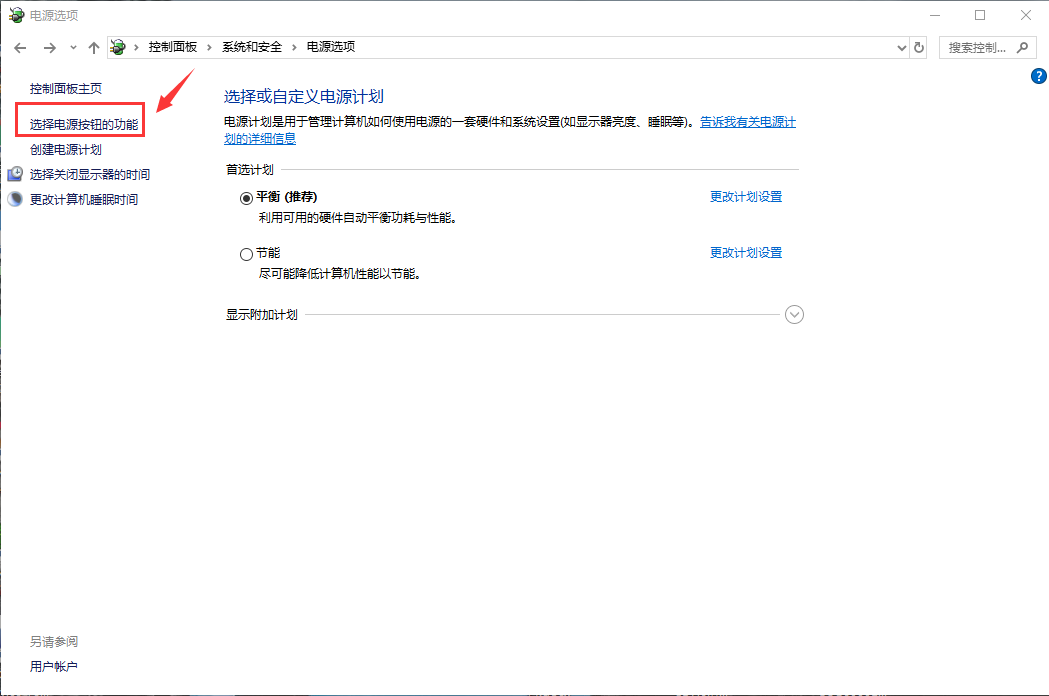Image resolution: width=1049 pixels, height=696 pixels.
Task: Open 用户帐户 link under 另请参阅
Action: coord(54,667)
